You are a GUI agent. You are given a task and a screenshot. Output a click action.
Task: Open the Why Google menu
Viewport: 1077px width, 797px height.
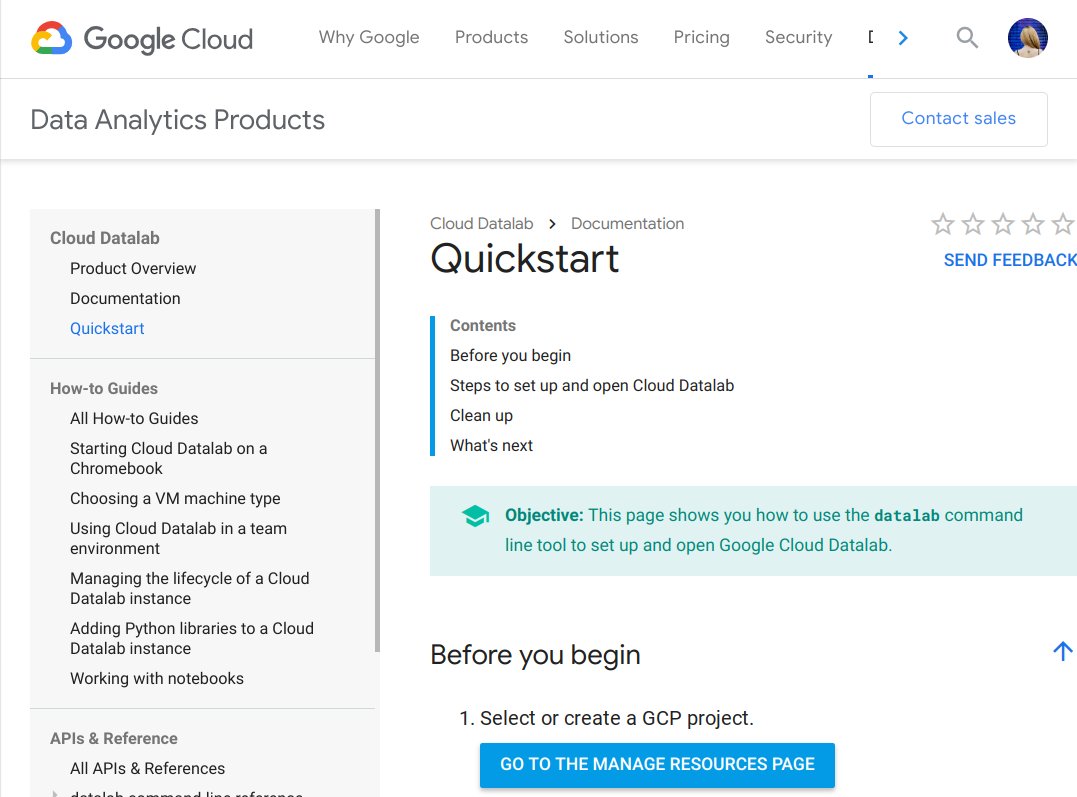[369, 37]
